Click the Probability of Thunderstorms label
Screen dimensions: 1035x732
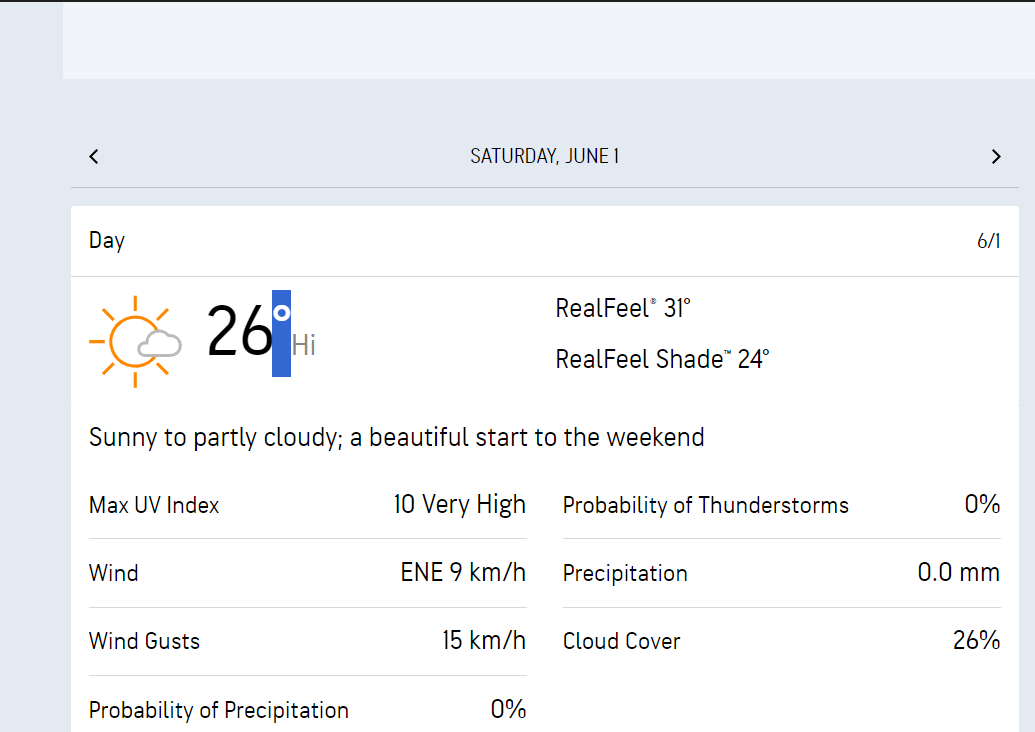(x=705, y=505)
